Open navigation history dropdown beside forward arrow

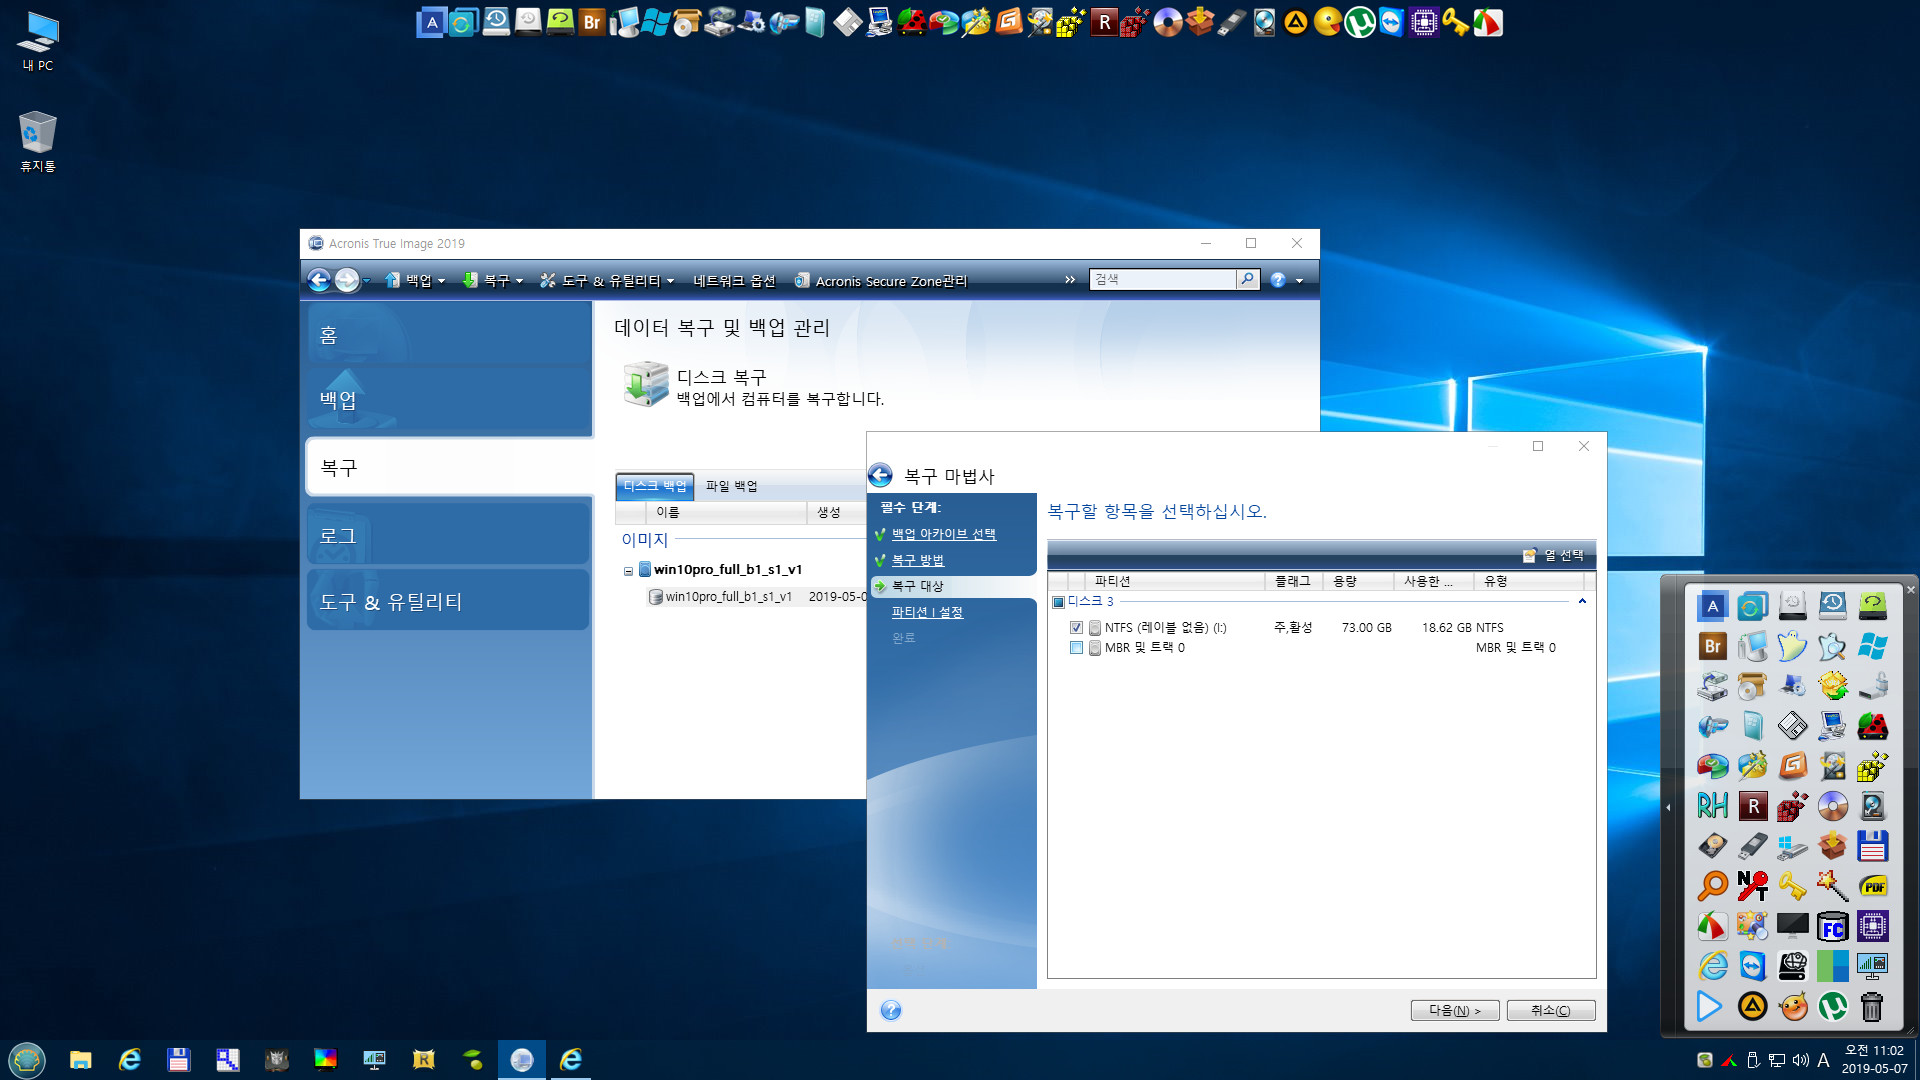(367, 281)
